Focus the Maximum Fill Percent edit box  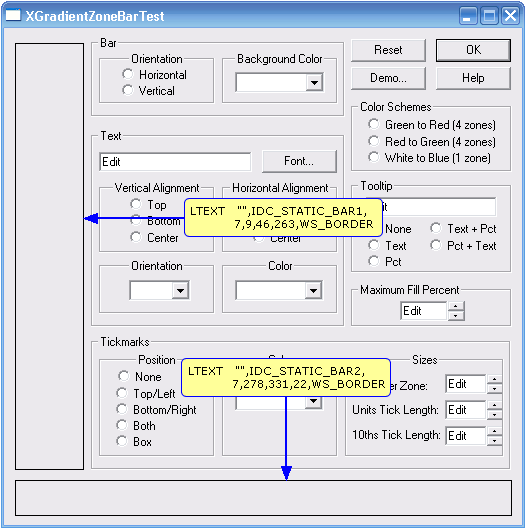pyautogui.click(x=424, y=311)
